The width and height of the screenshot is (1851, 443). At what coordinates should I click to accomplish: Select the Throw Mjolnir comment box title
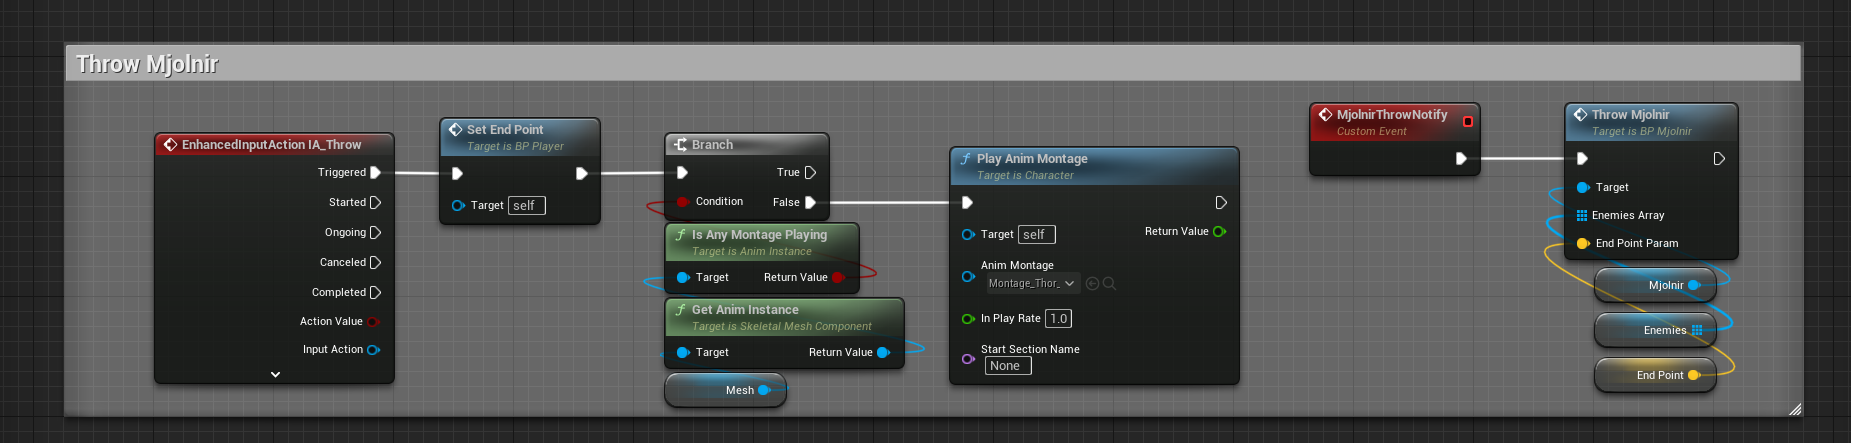pos(147,64)
